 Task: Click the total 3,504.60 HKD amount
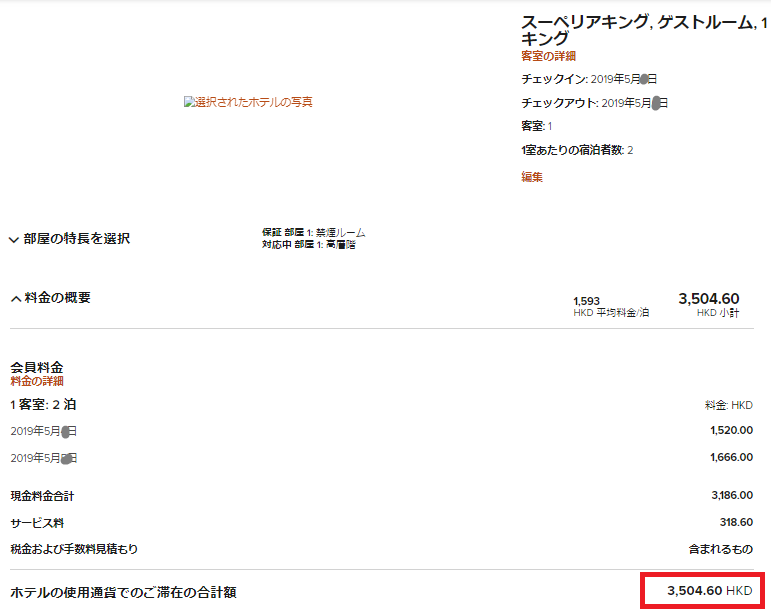coord(710,591)
